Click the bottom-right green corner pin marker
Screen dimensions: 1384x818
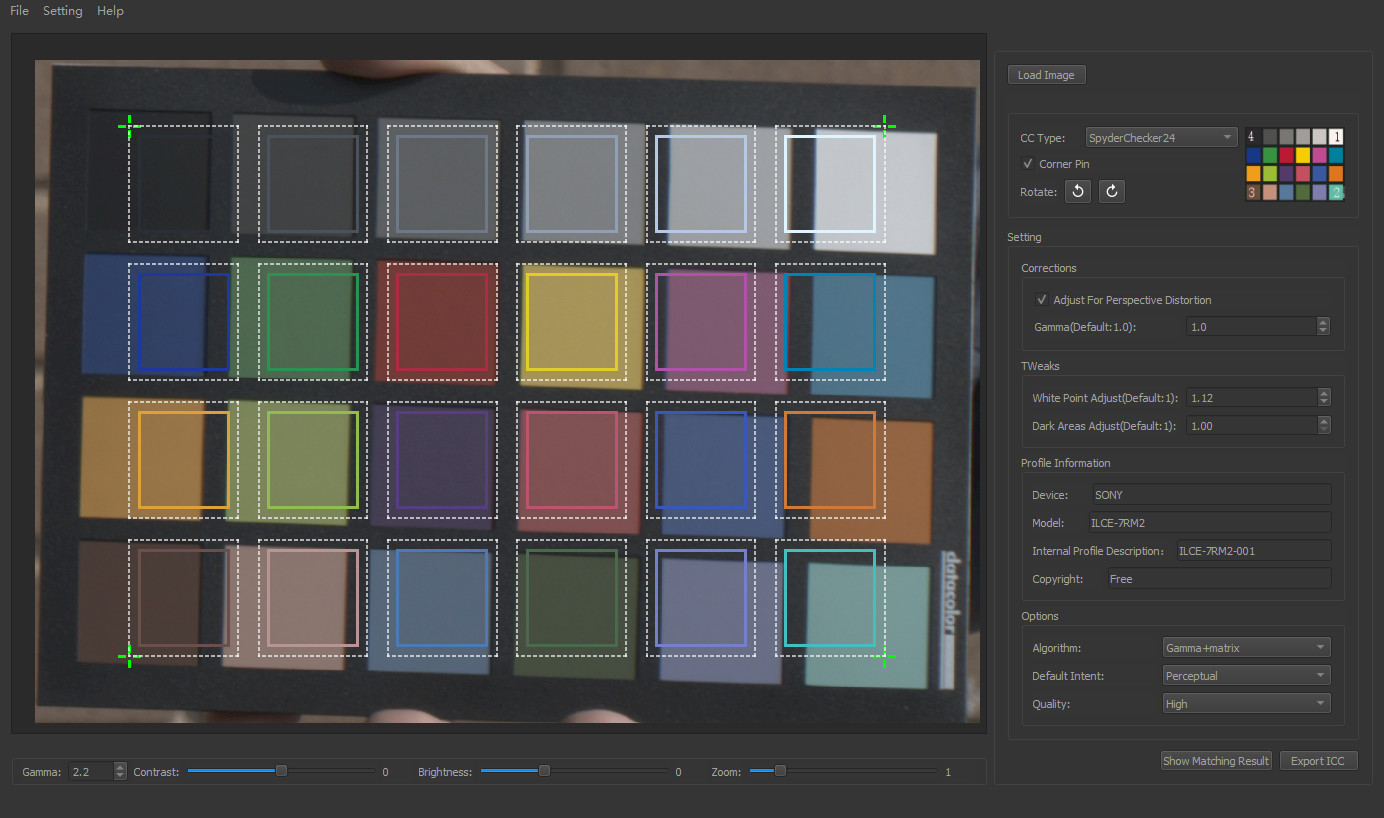(x=884, y=657)
